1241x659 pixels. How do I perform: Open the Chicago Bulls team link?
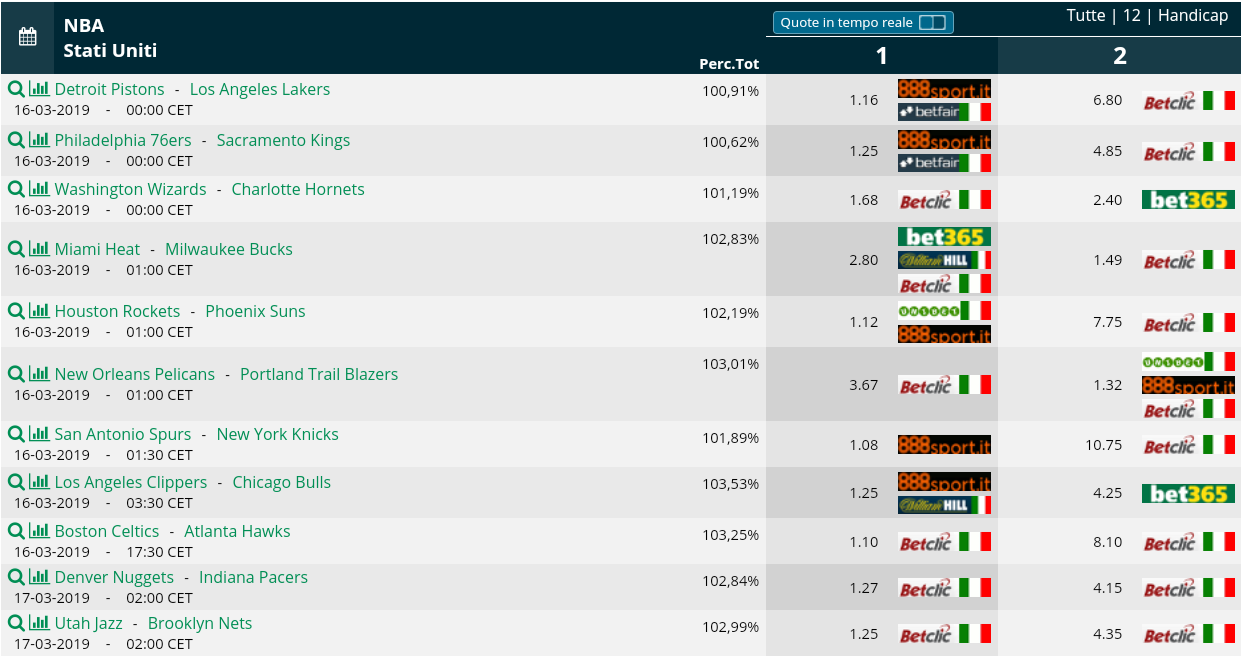[281, 482]
